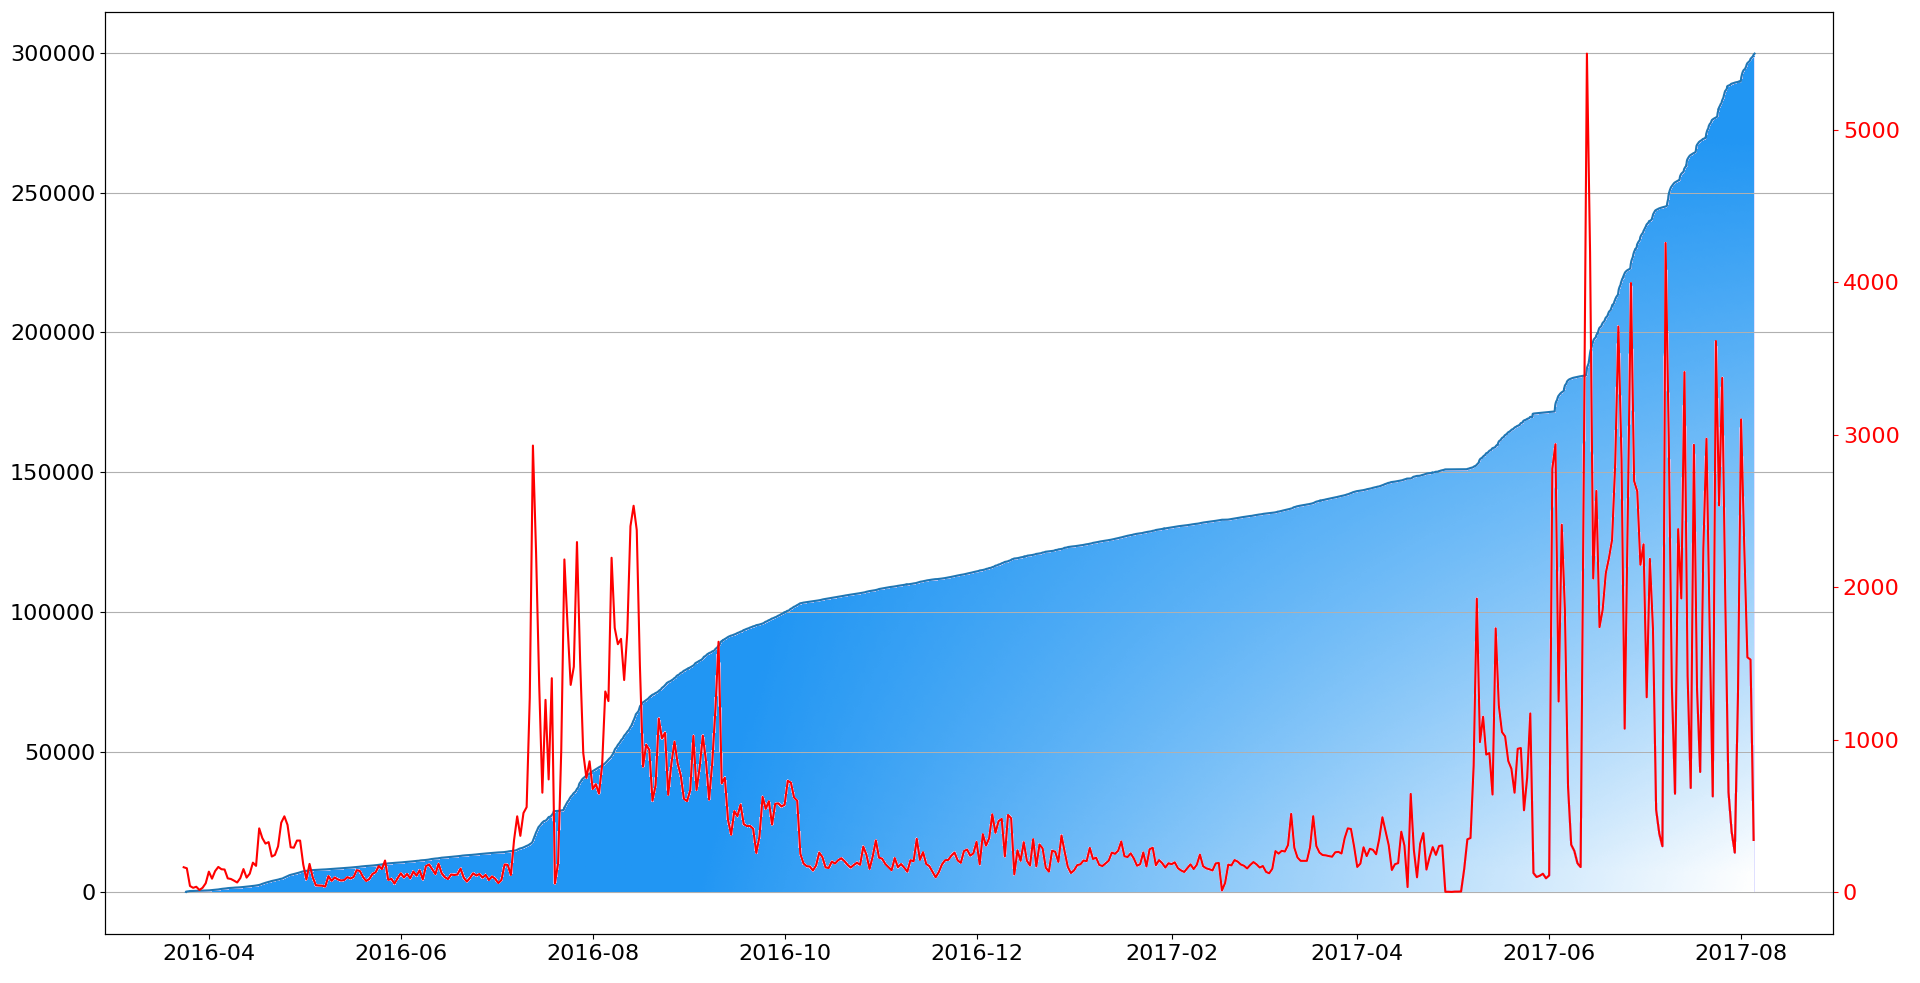
Task: Click the red right axis label 5000
Action: coord(1870,131)
